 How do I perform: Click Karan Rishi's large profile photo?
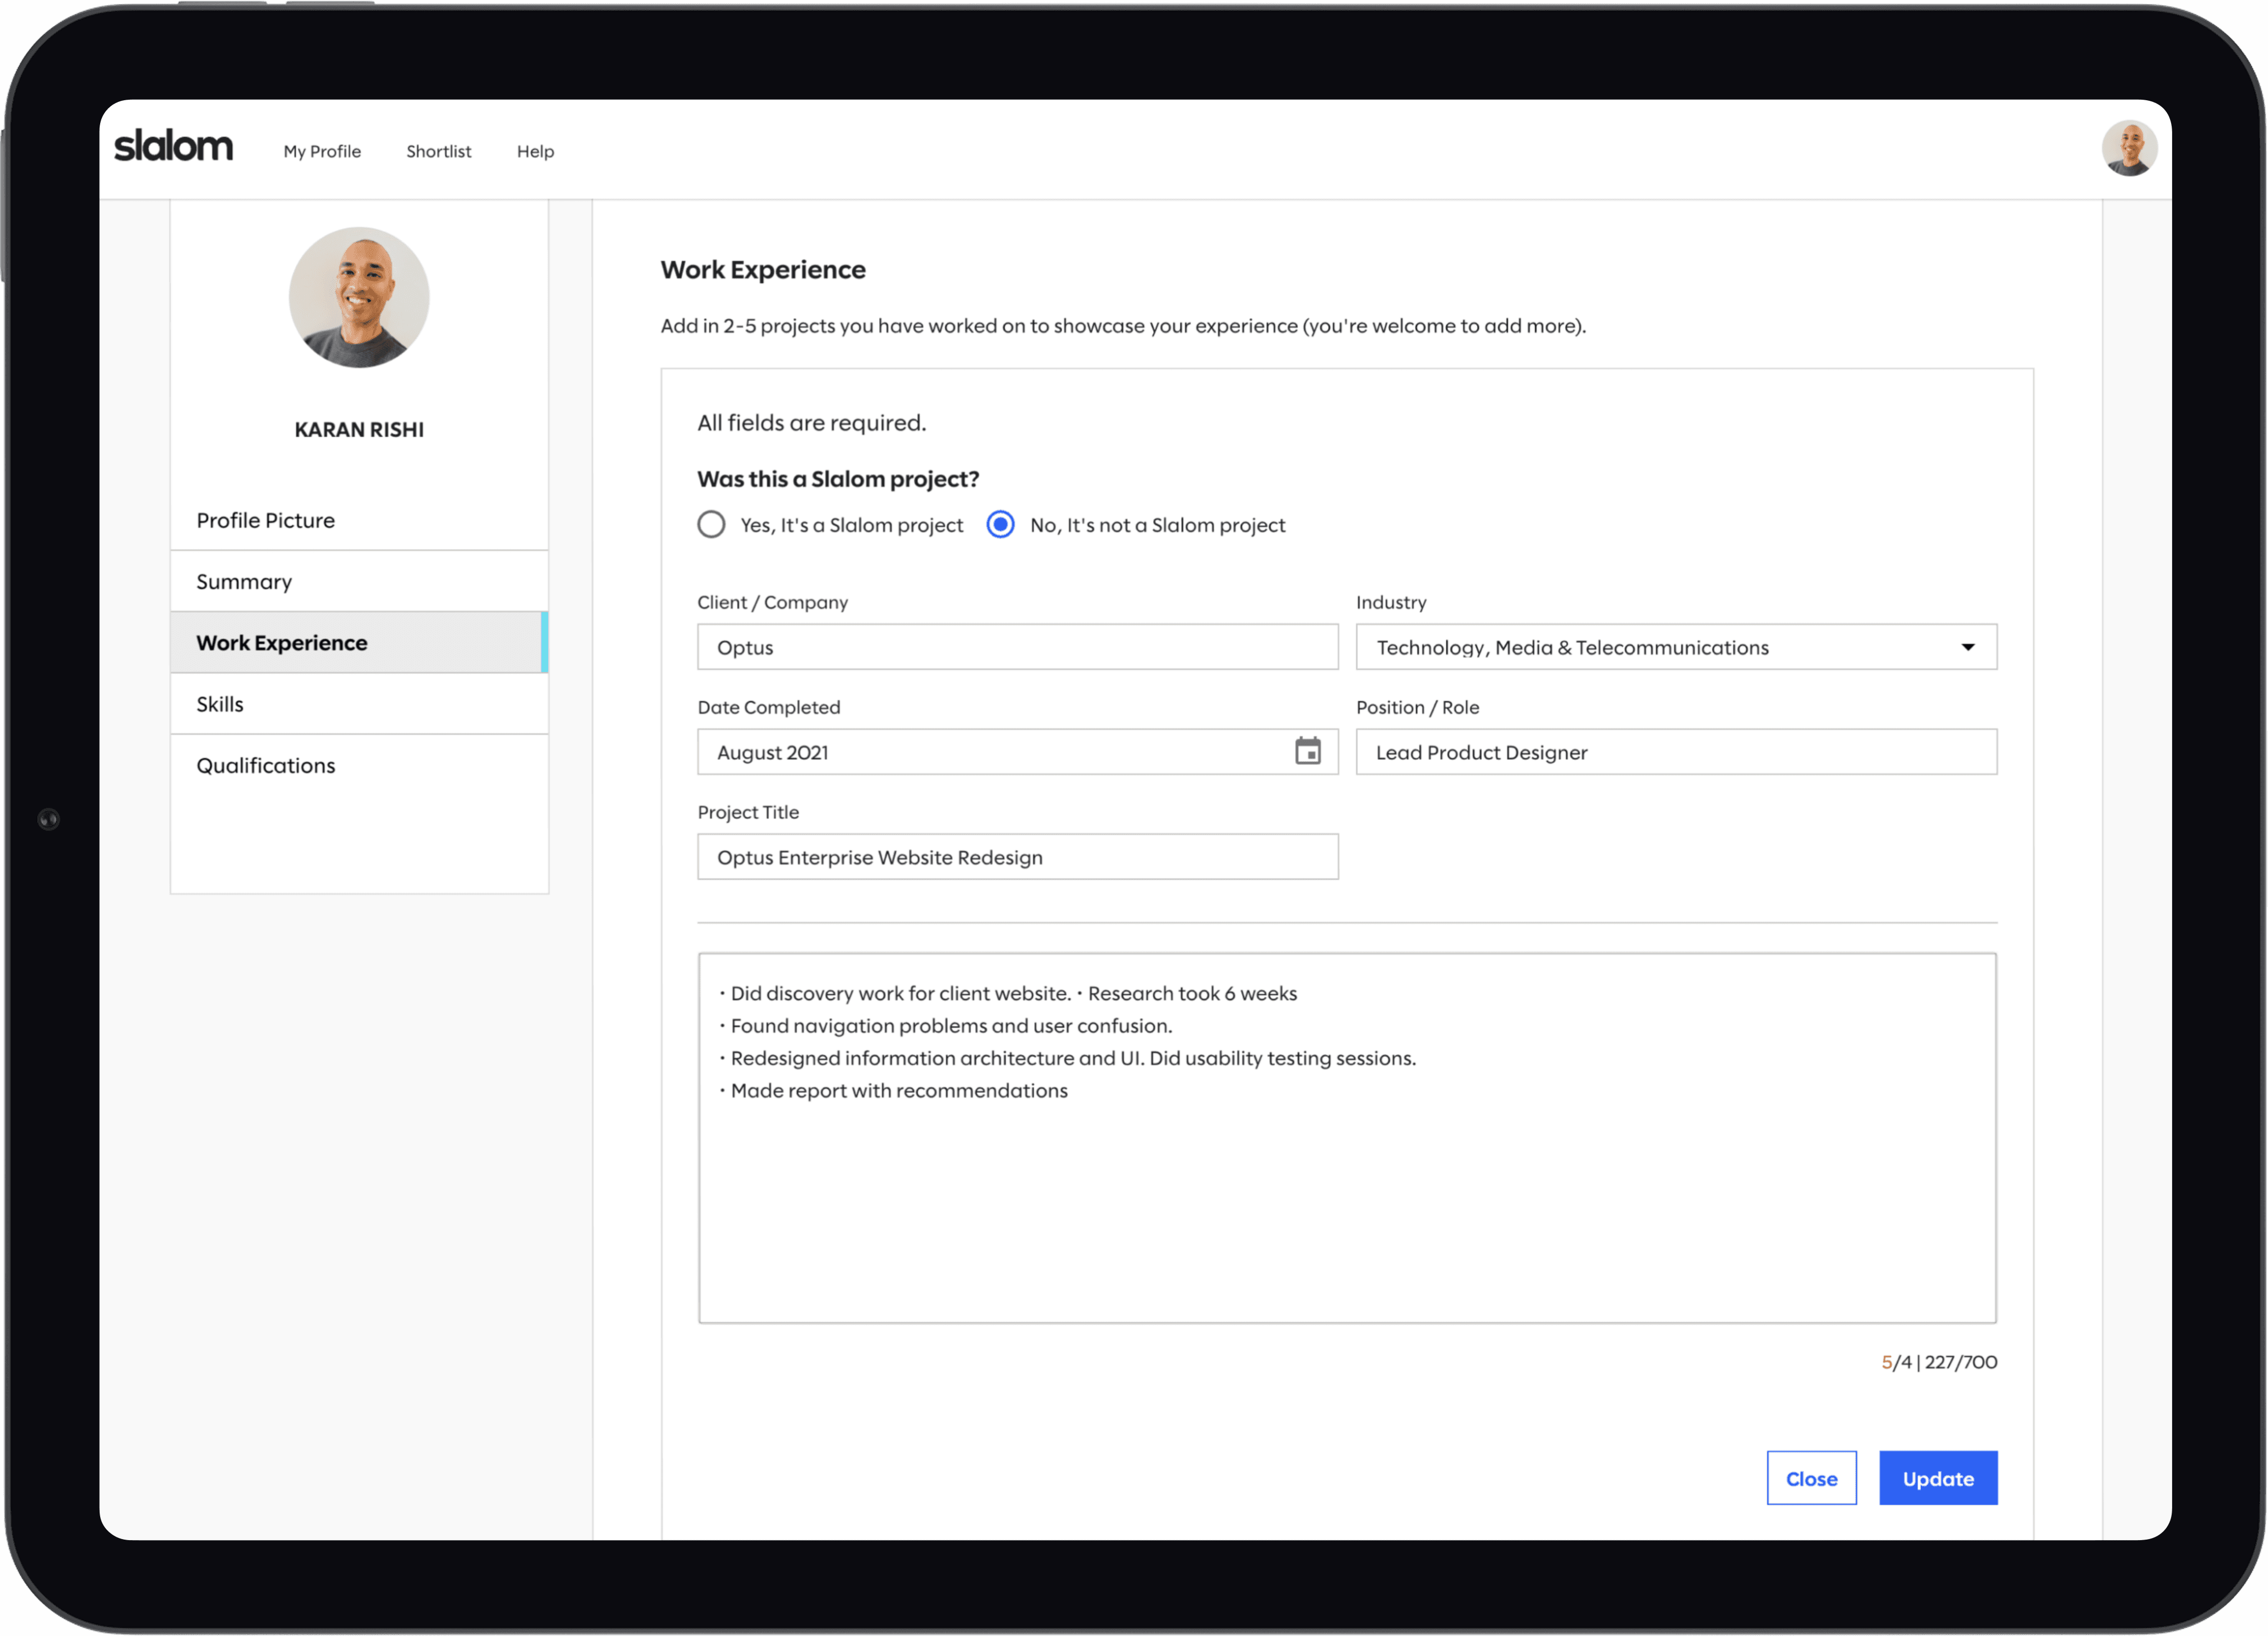[x=359, y=297]
